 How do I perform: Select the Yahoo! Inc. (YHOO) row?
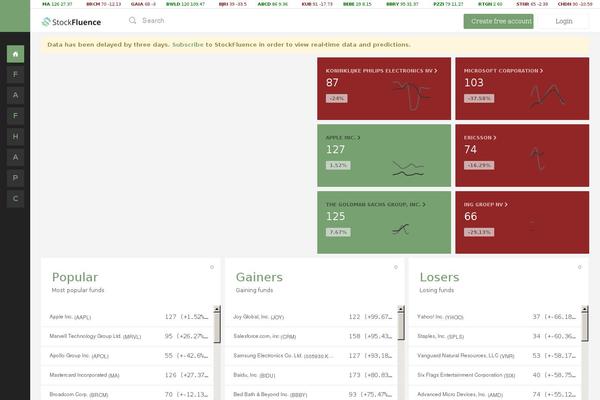[495, 317]
